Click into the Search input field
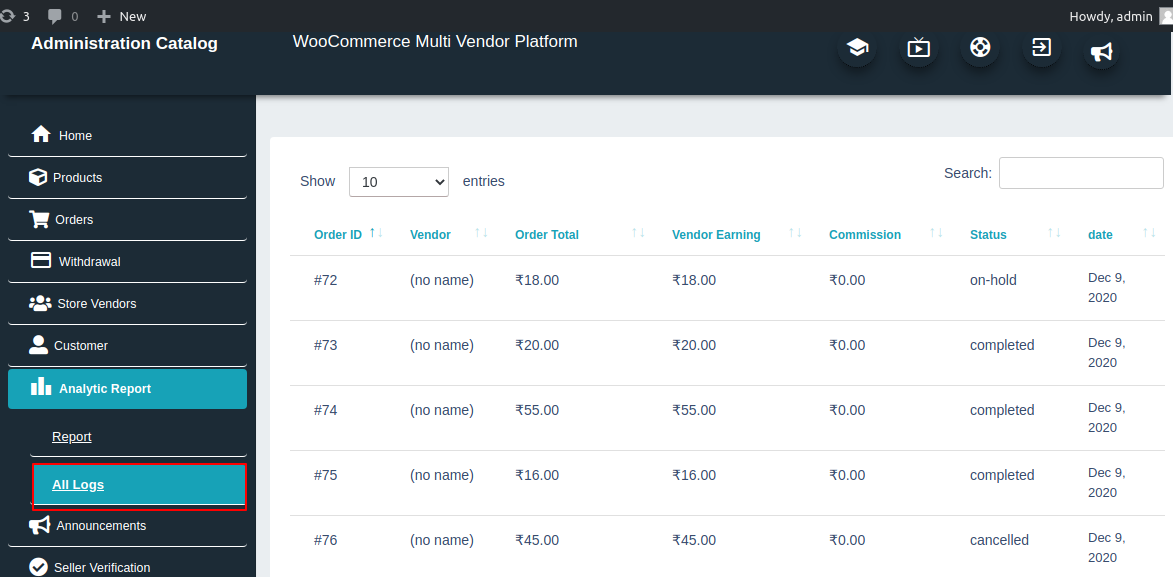 (1081, 173)
